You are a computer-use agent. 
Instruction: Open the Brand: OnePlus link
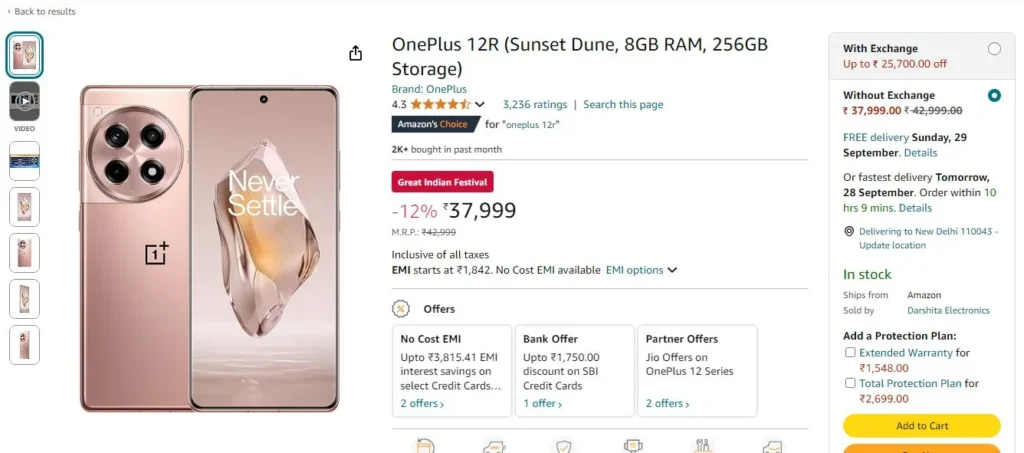point(429,89)
